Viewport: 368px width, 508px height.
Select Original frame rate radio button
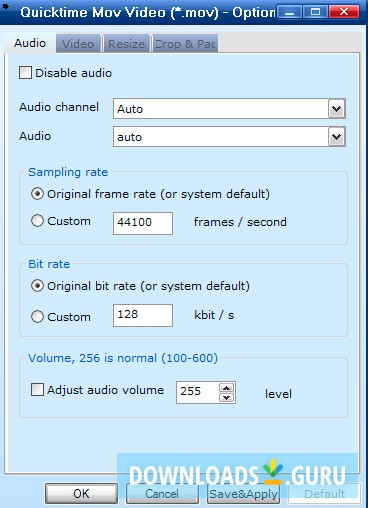[37, 194]
